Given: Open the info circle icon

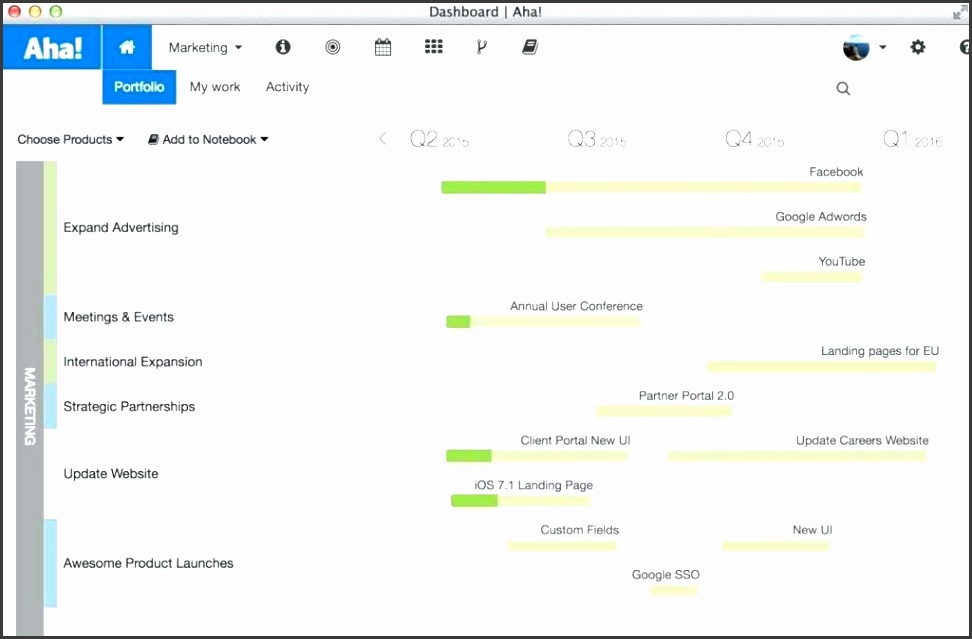Looking at the screenshot, I should [283, 47].
